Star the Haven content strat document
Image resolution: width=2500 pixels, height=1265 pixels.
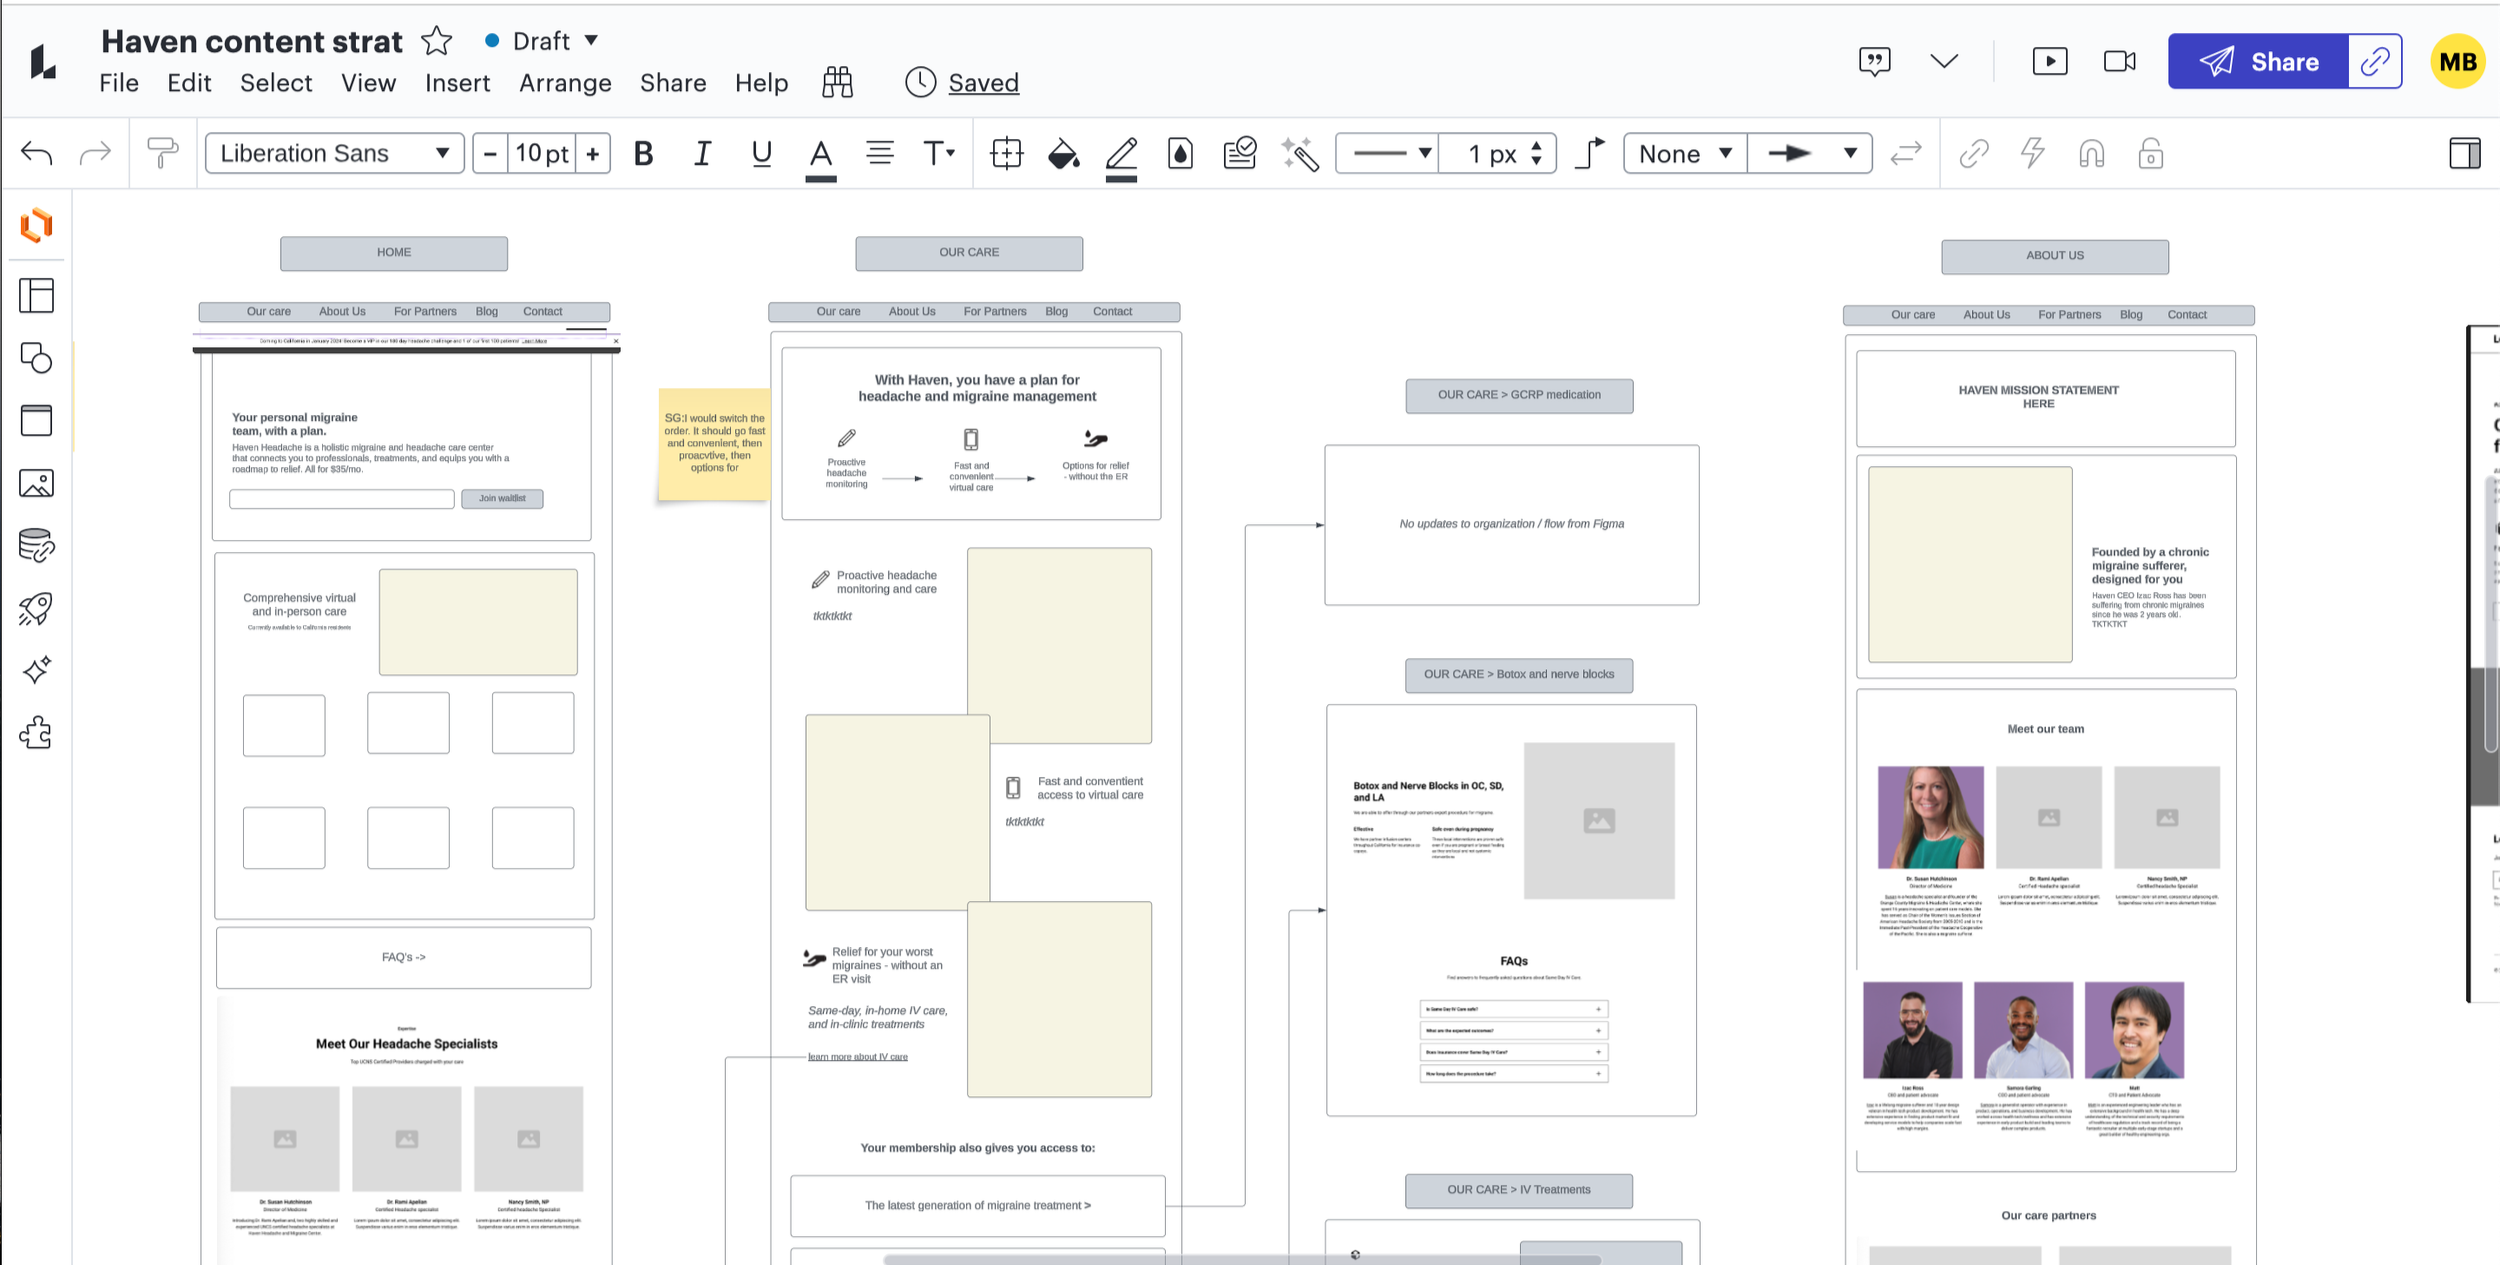[436, 41]
